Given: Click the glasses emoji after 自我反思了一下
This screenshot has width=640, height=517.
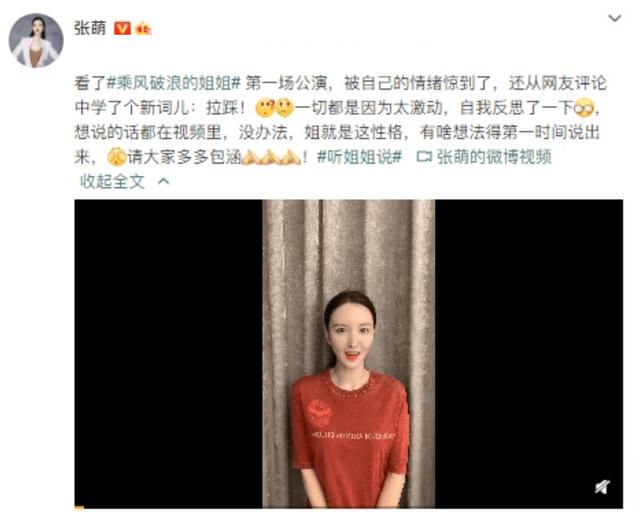Looking at the screenshot, I should [x=584, y=108].
